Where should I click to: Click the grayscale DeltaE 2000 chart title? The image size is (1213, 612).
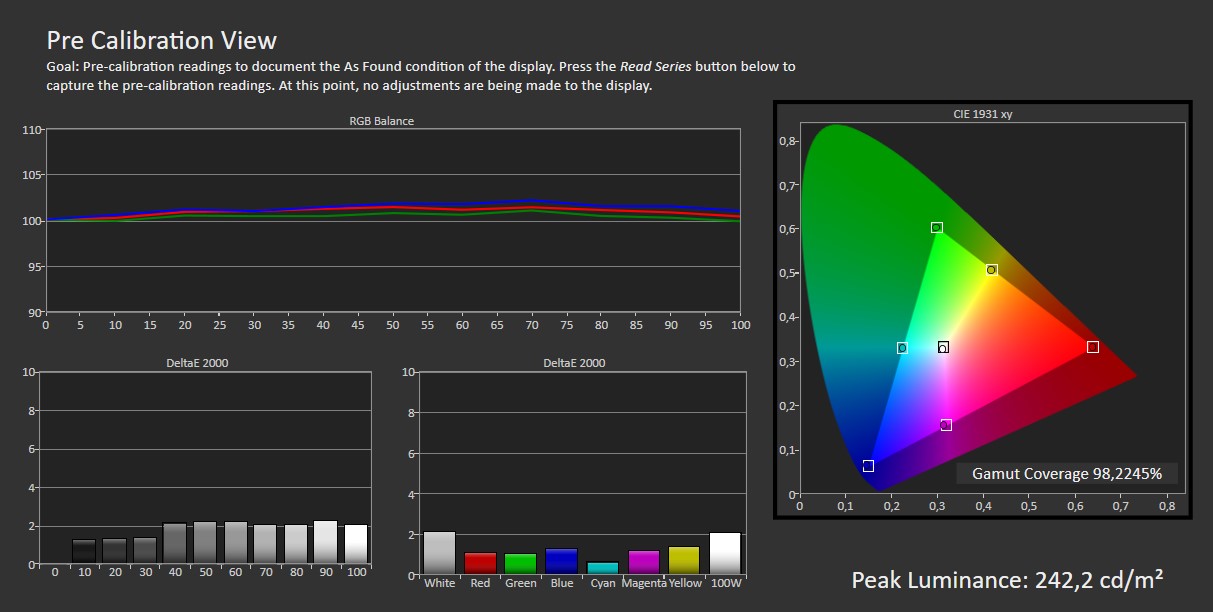(195, 363)
